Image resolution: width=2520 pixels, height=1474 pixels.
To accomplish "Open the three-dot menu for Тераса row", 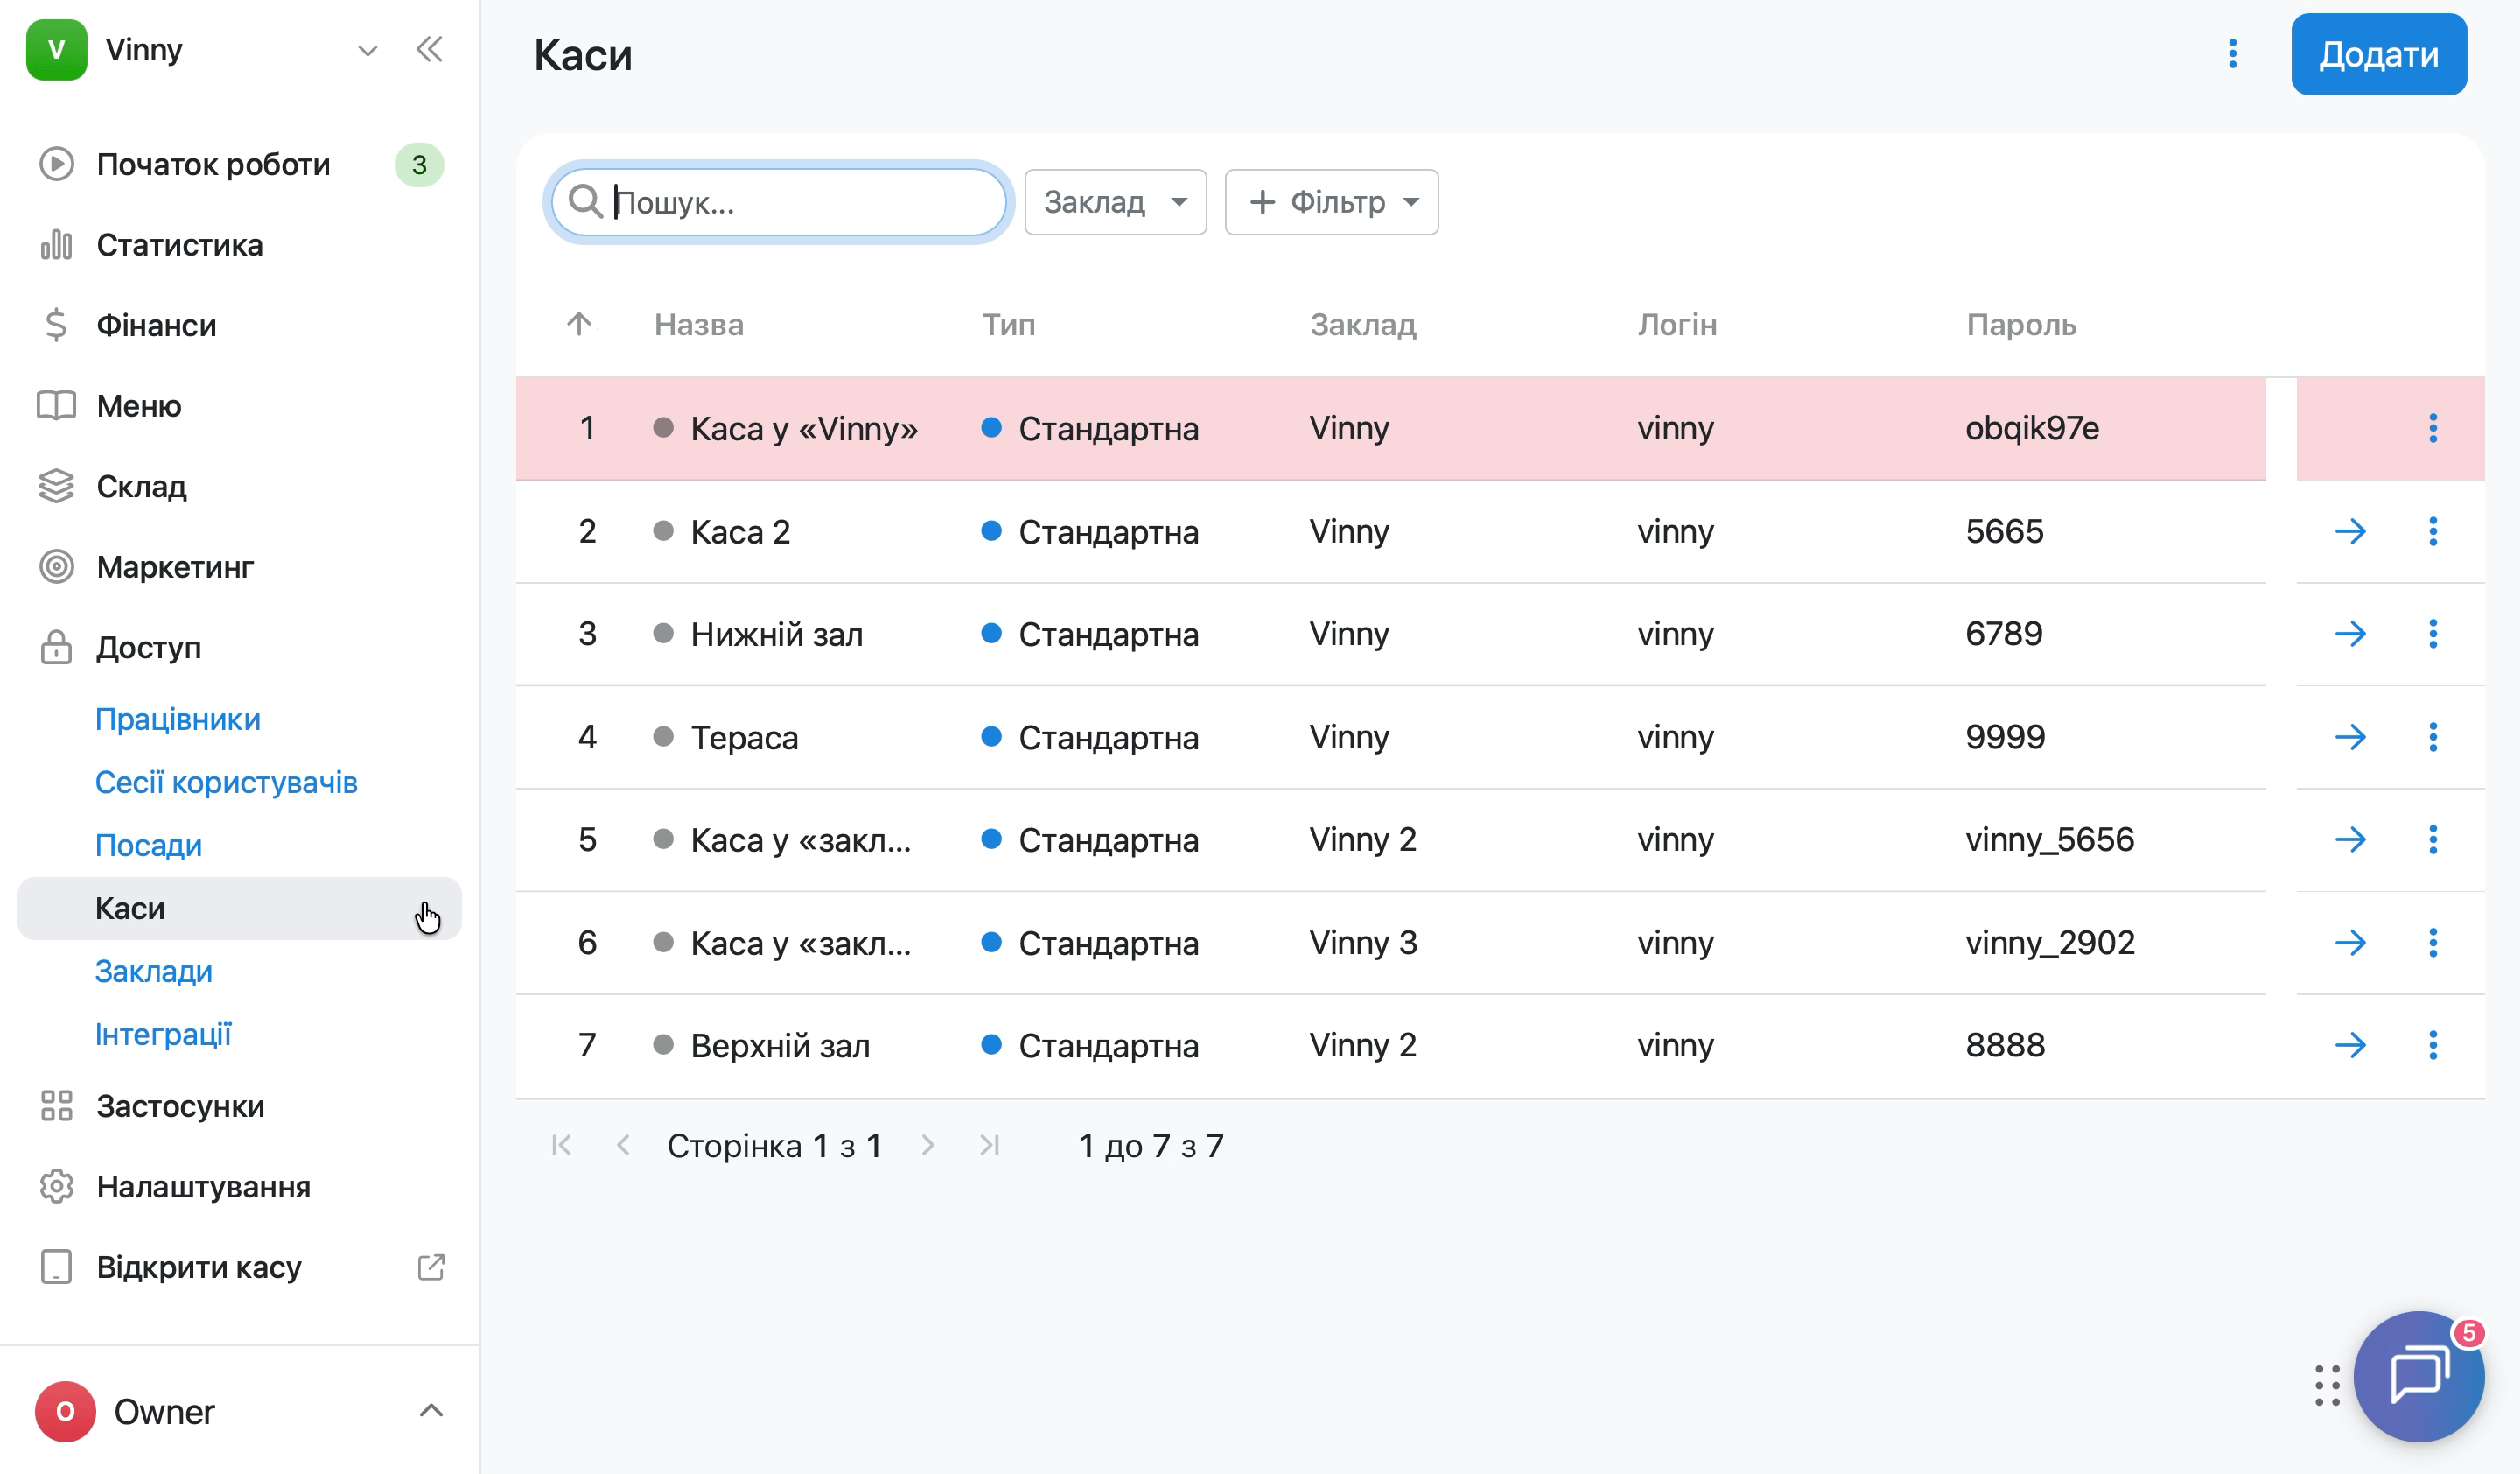I will [x=2432, y=737].
